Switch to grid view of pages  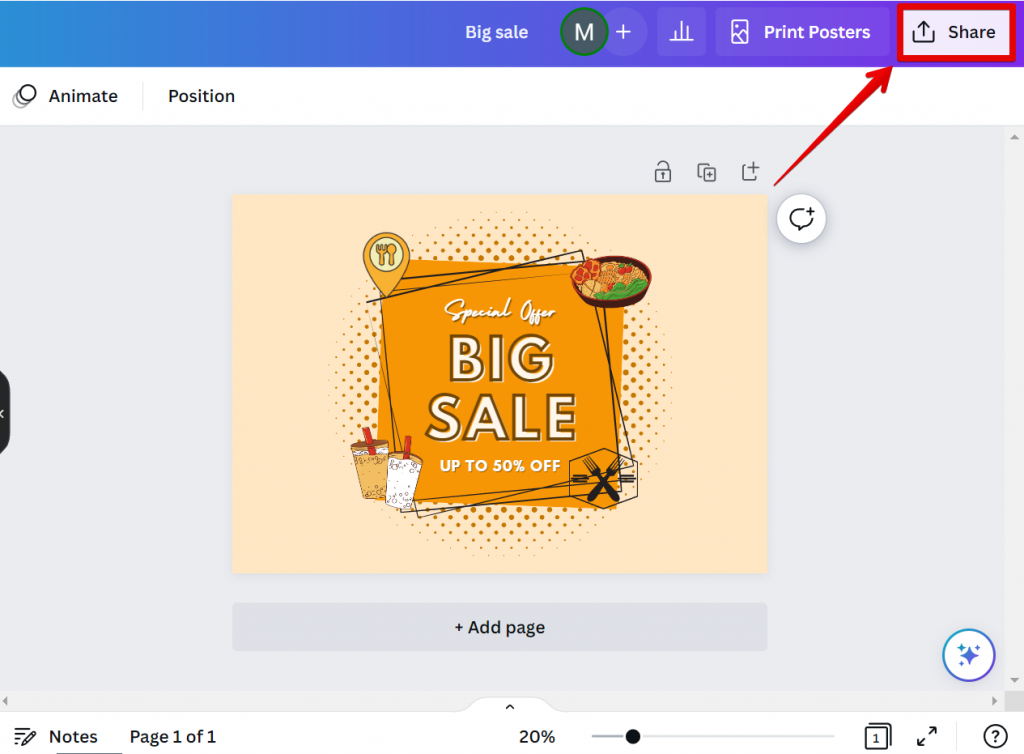tap(877, 736)
